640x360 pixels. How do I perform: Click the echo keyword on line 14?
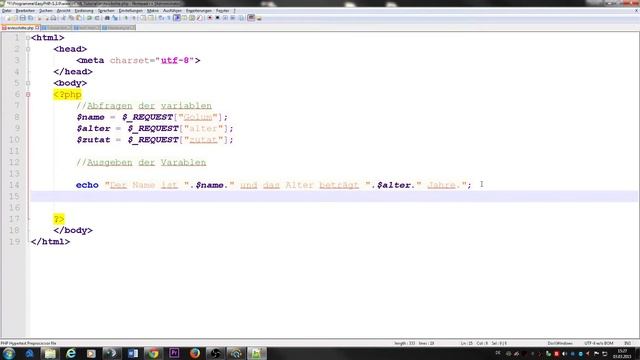click(x=87, y=185)
